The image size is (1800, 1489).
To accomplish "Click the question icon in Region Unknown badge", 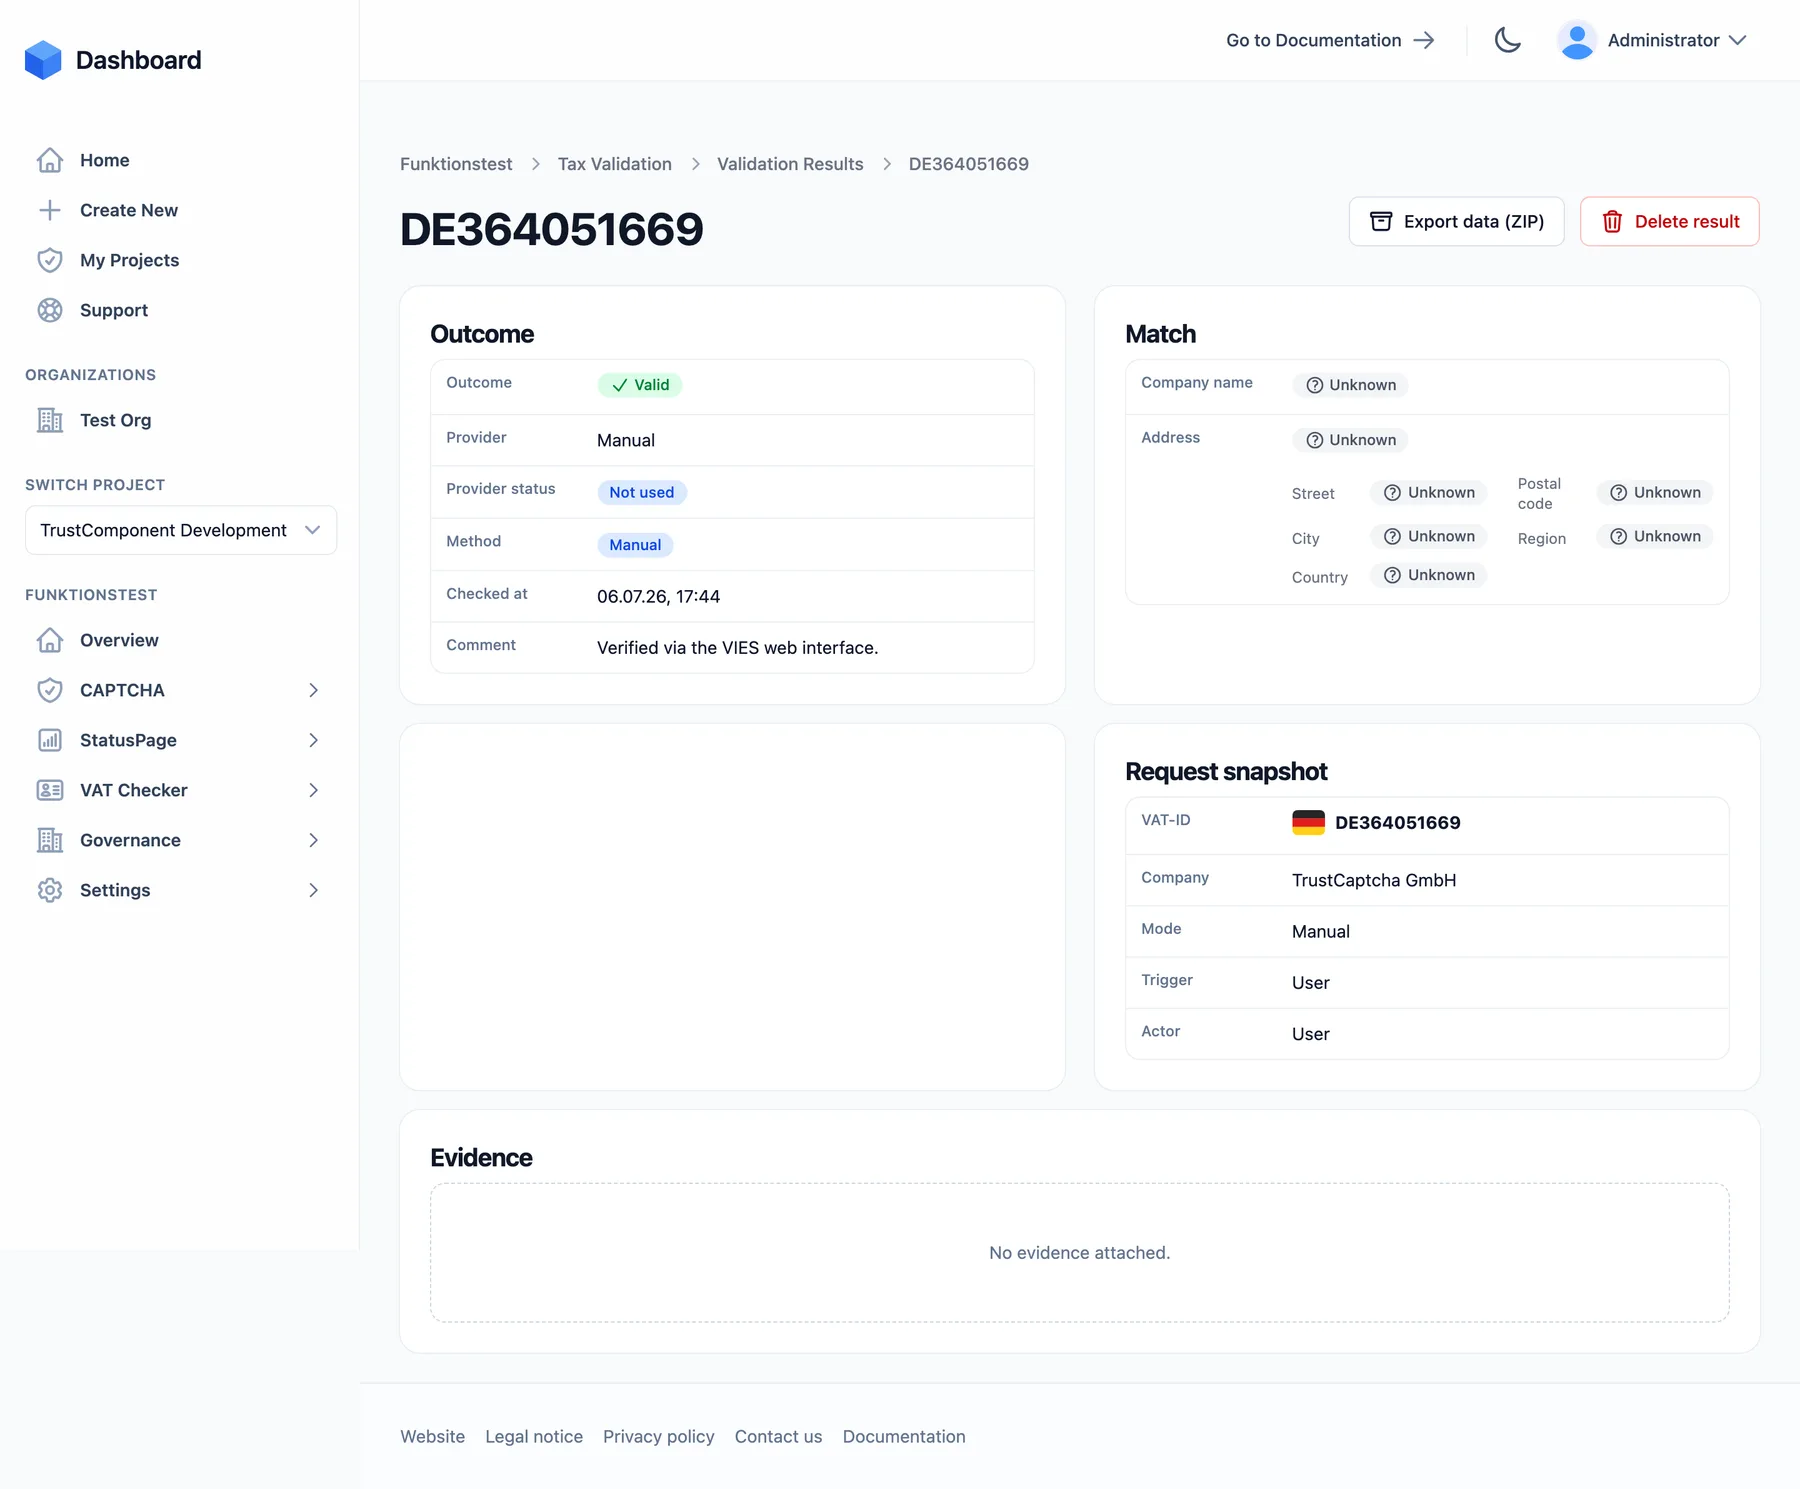I will (1618, 536).
